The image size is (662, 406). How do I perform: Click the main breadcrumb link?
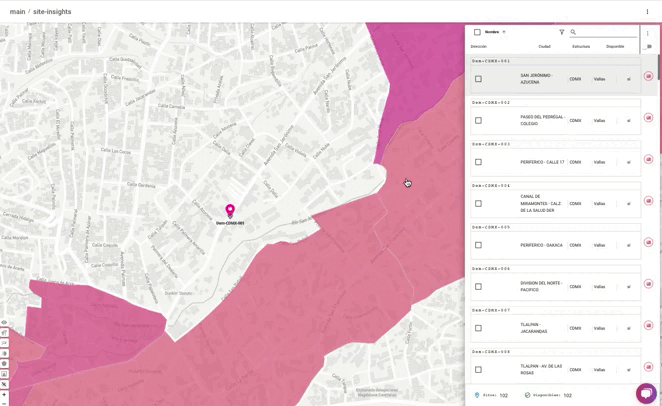pyautogui.click(x=17, y=11)
